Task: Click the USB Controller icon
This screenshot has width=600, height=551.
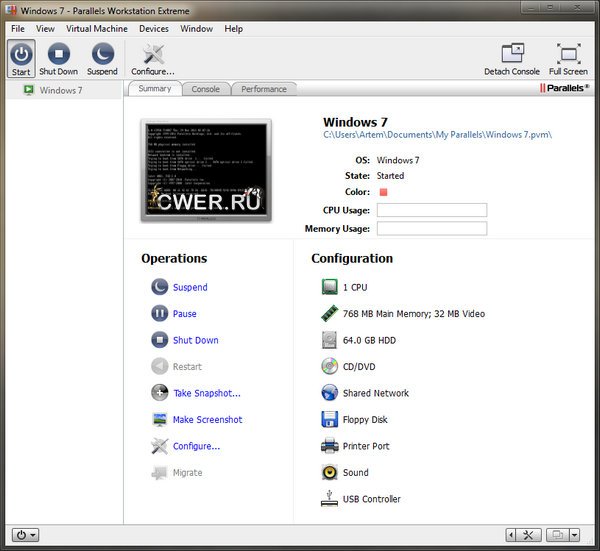Action: 329,499
